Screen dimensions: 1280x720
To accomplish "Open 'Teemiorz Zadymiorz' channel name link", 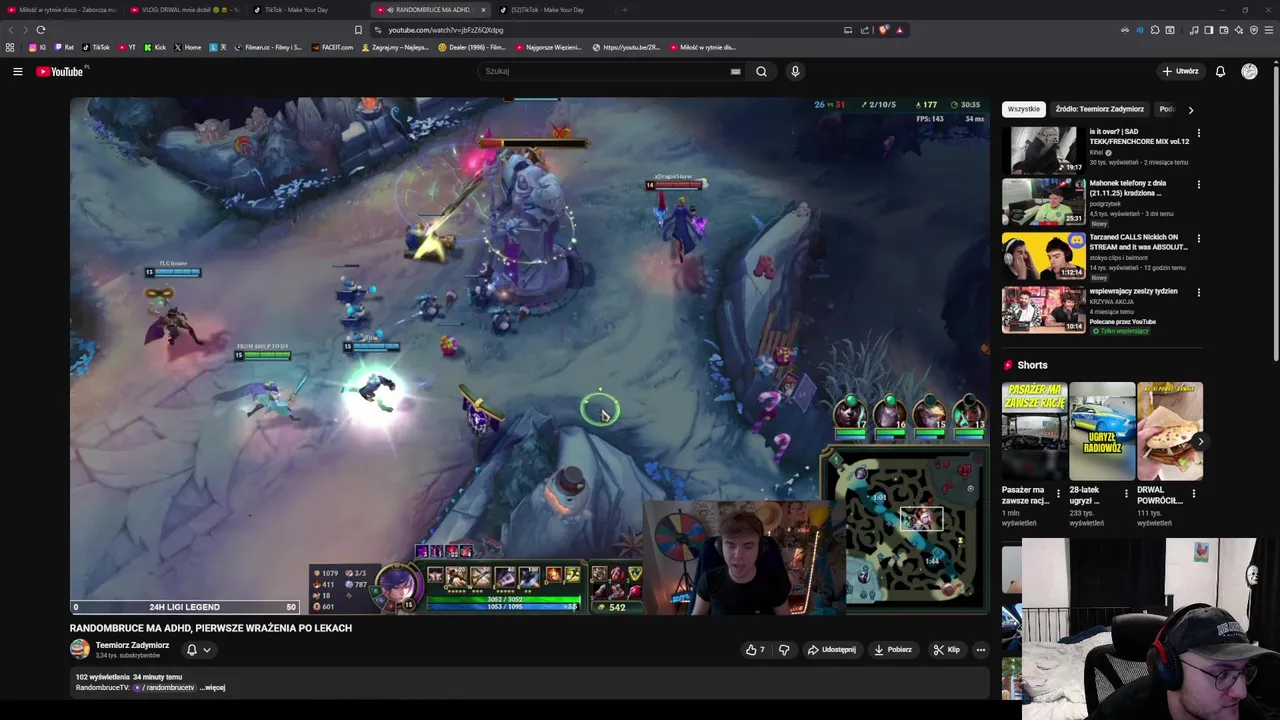I will (132, 645).
